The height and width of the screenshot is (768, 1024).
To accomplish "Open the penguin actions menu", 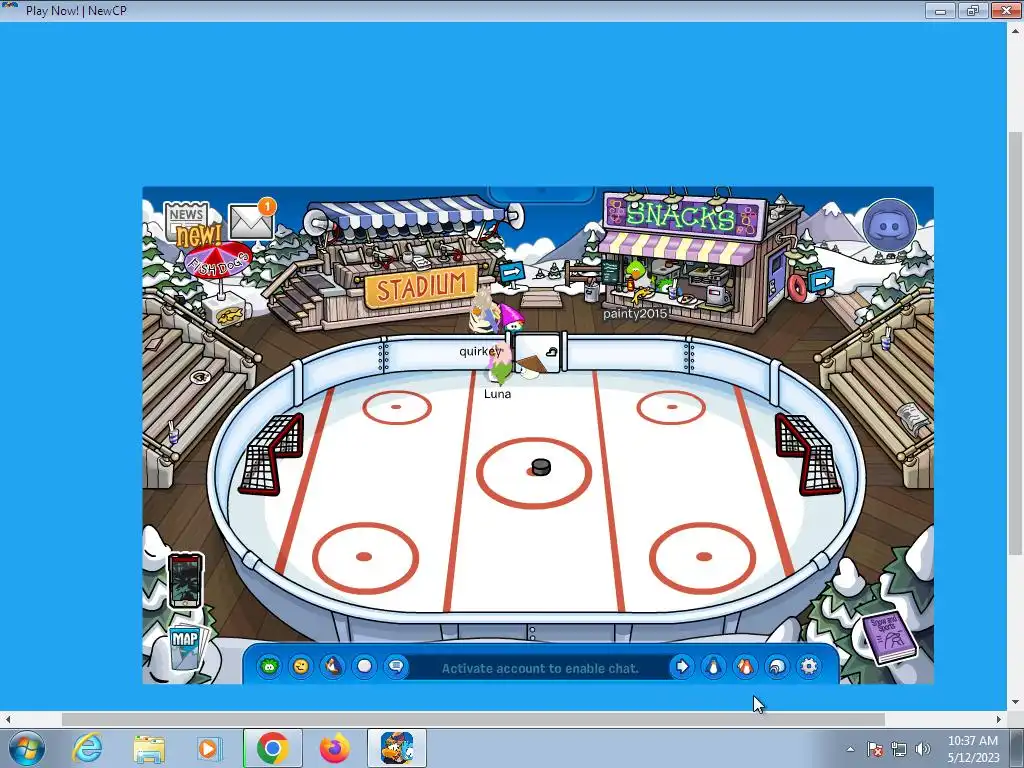I will click(x=332, y=666).
